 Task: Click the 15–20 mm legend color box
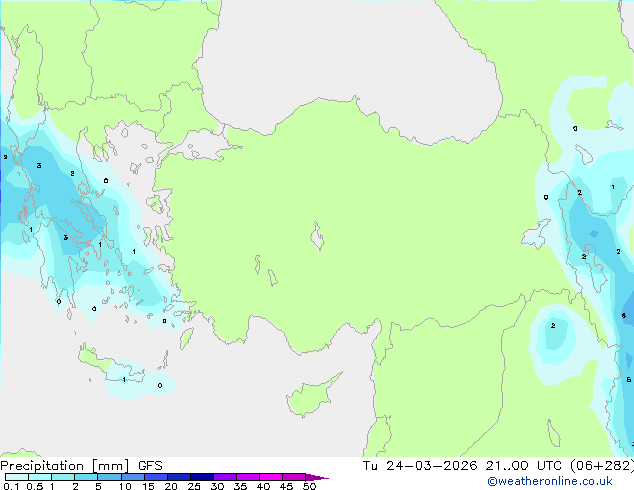coord(156,477)
